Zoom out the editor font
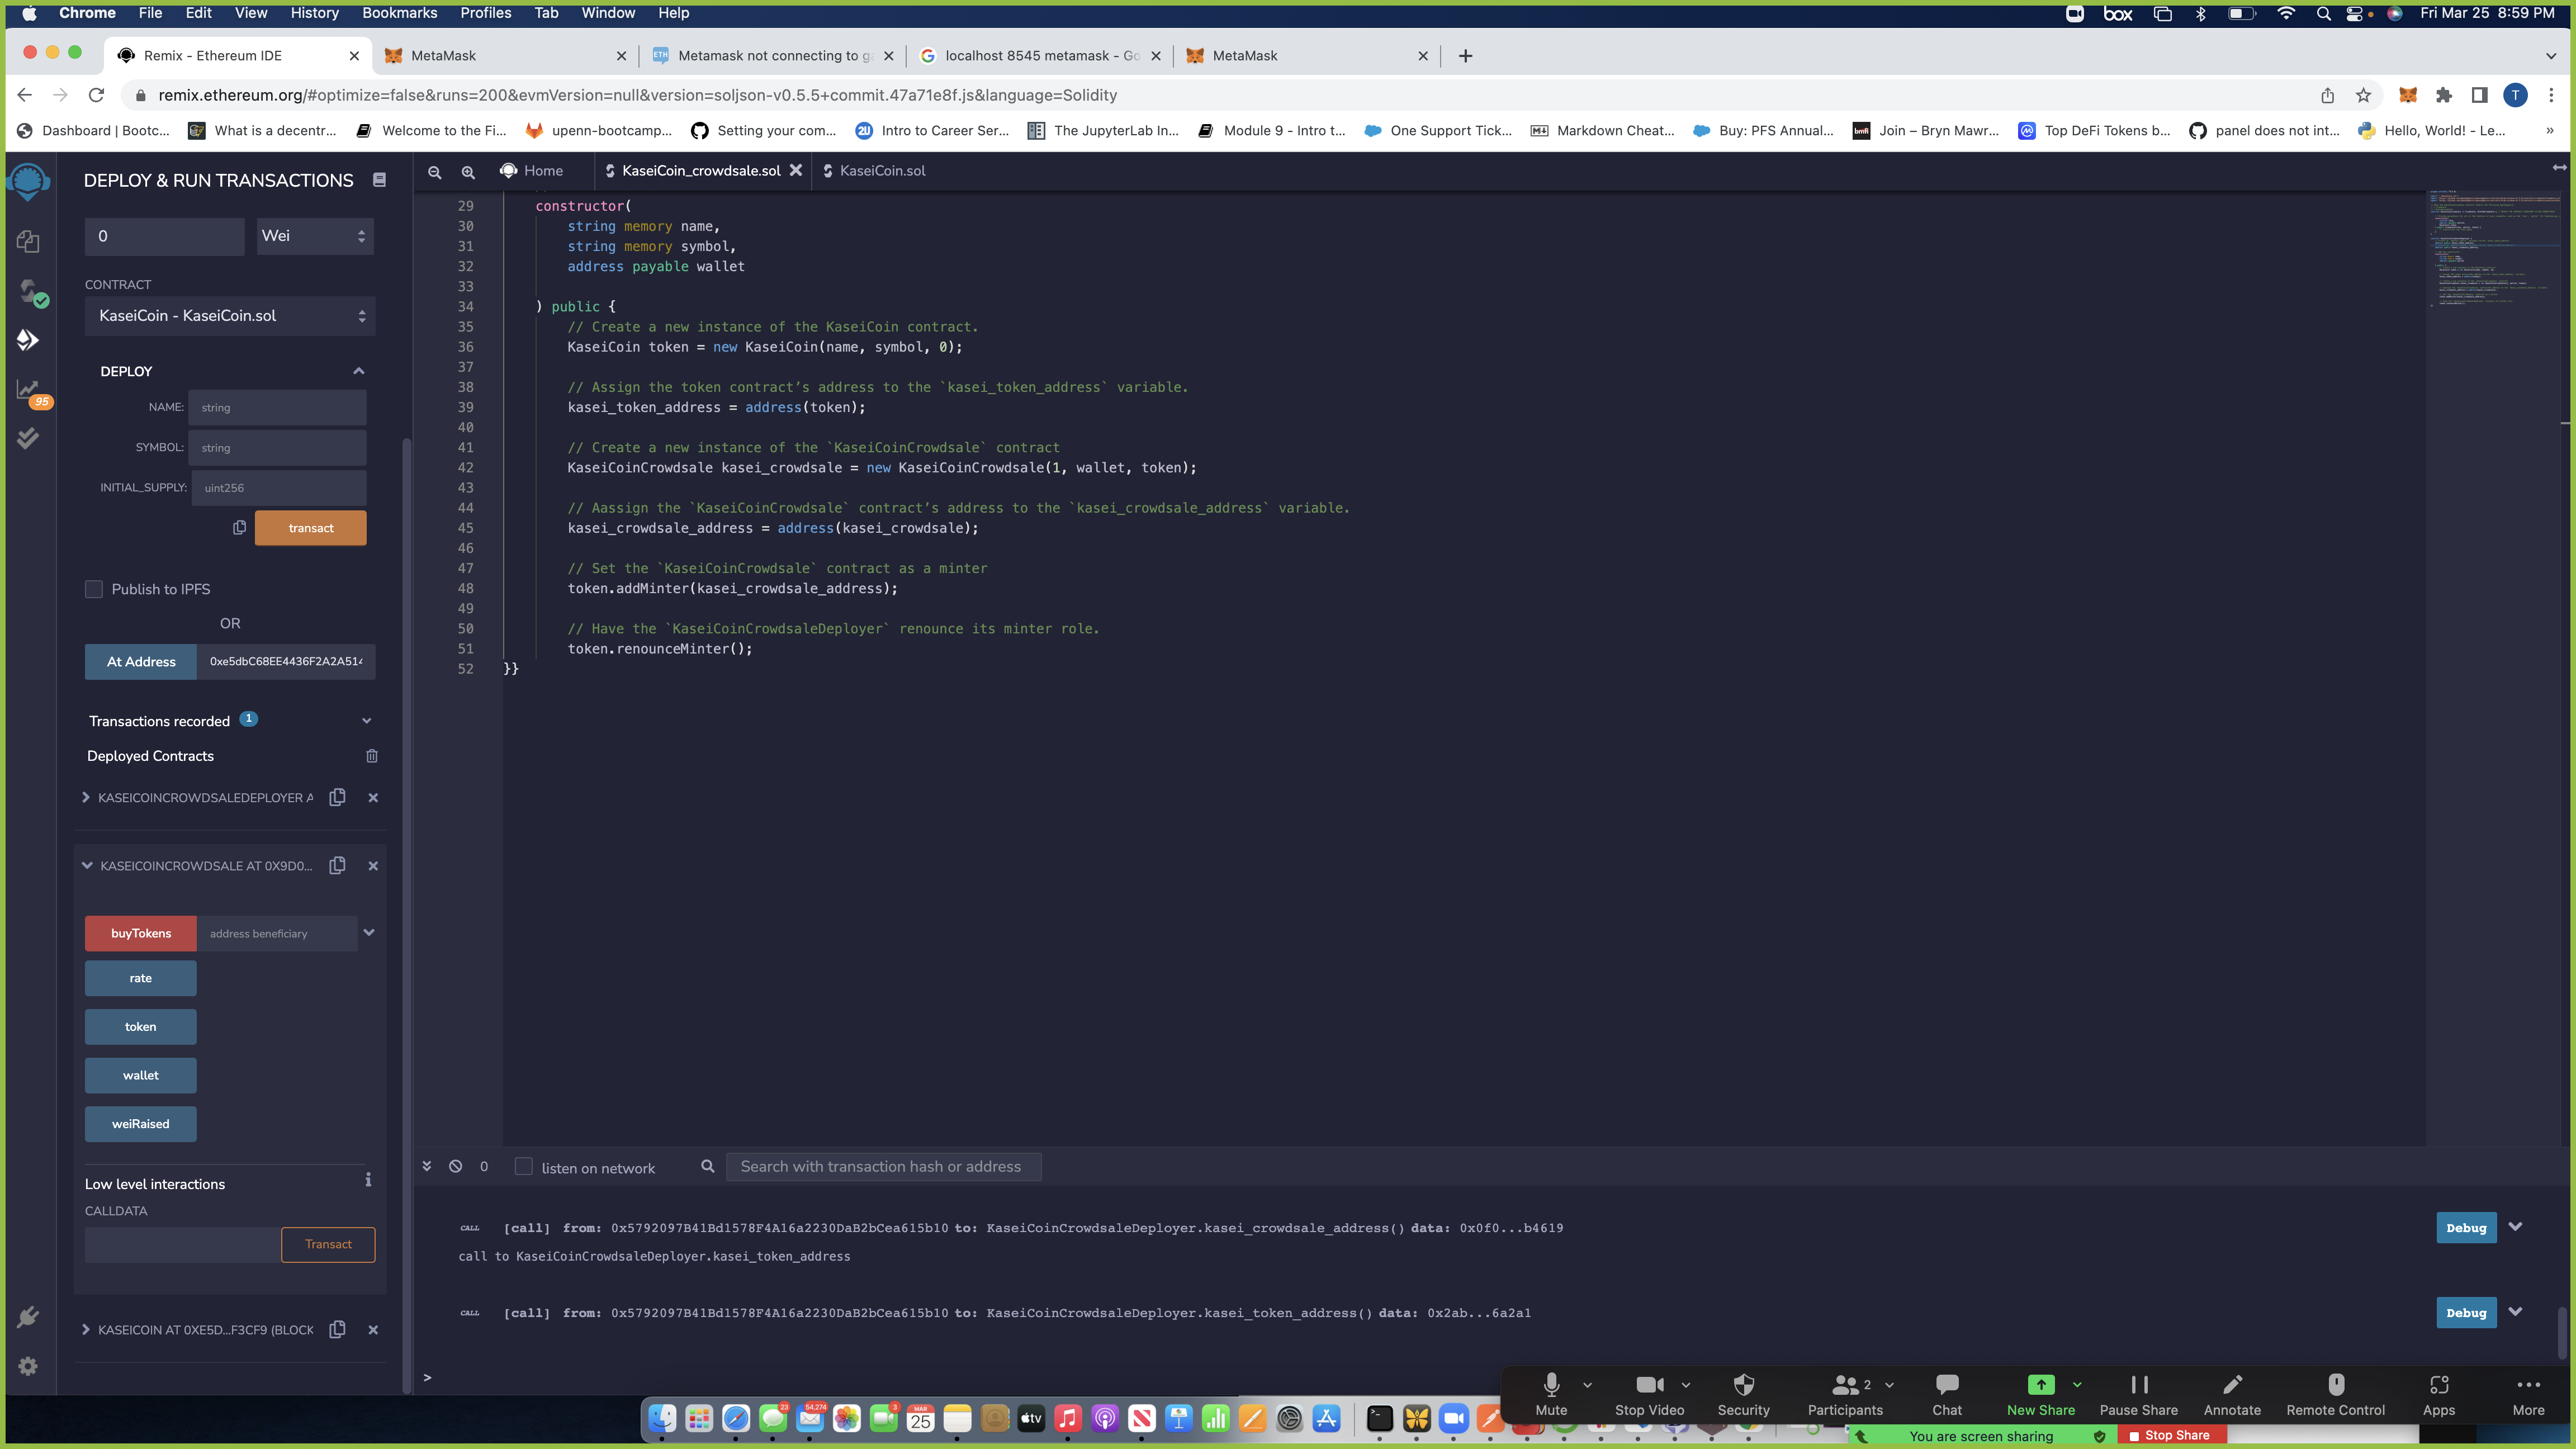The width and height of the screenshot is (2576, 1449). click(x=435, y=172)
